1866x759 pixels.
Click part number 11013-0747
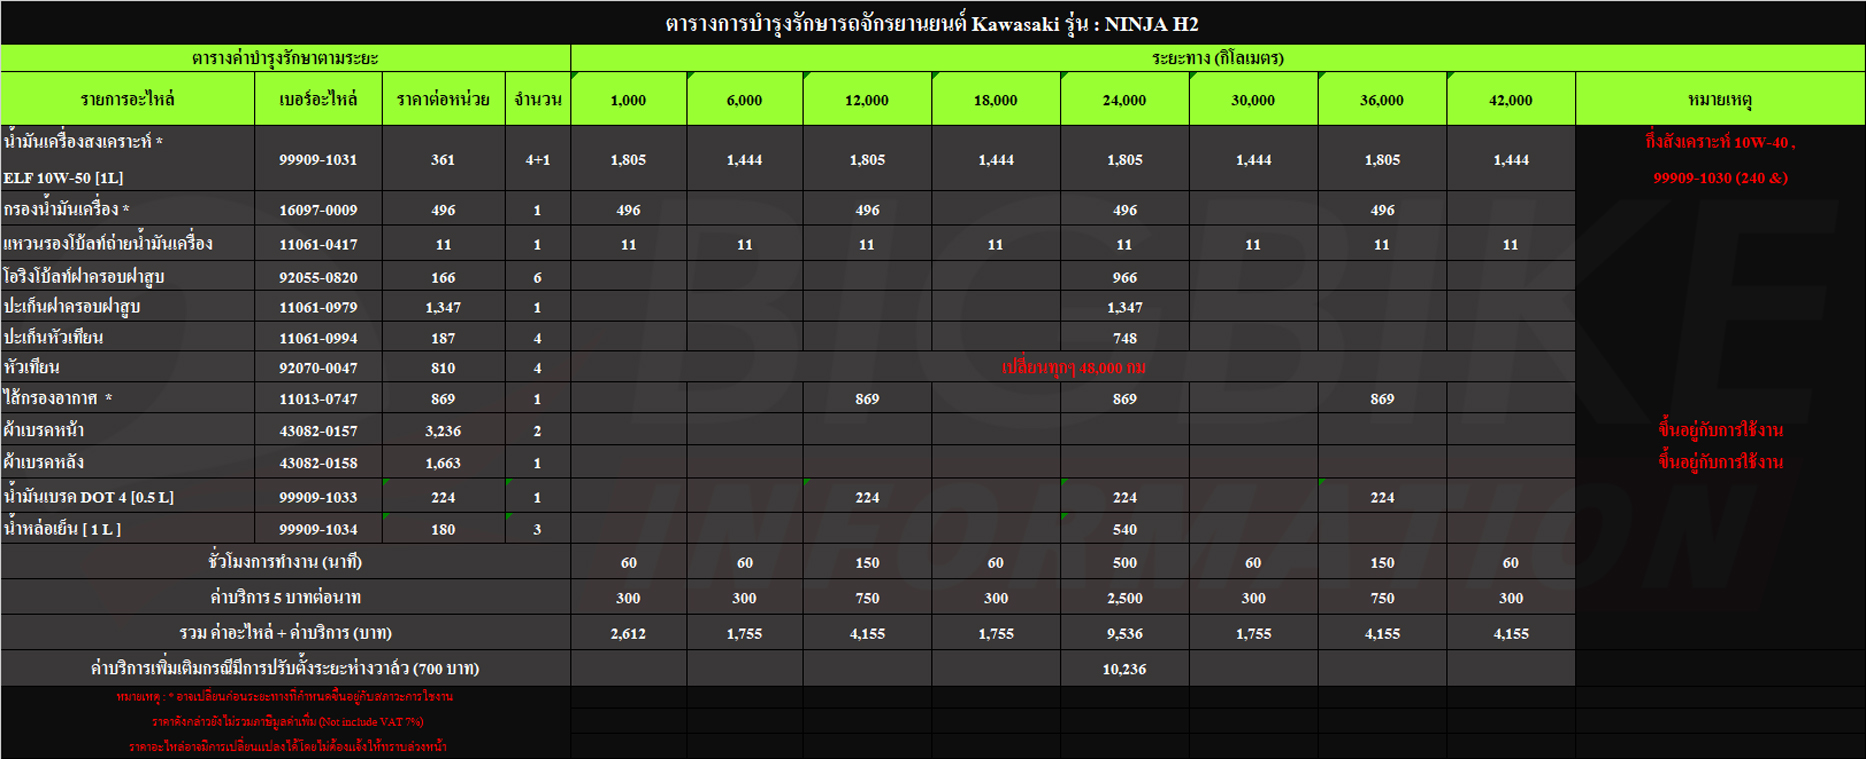[x=318, y=399]
